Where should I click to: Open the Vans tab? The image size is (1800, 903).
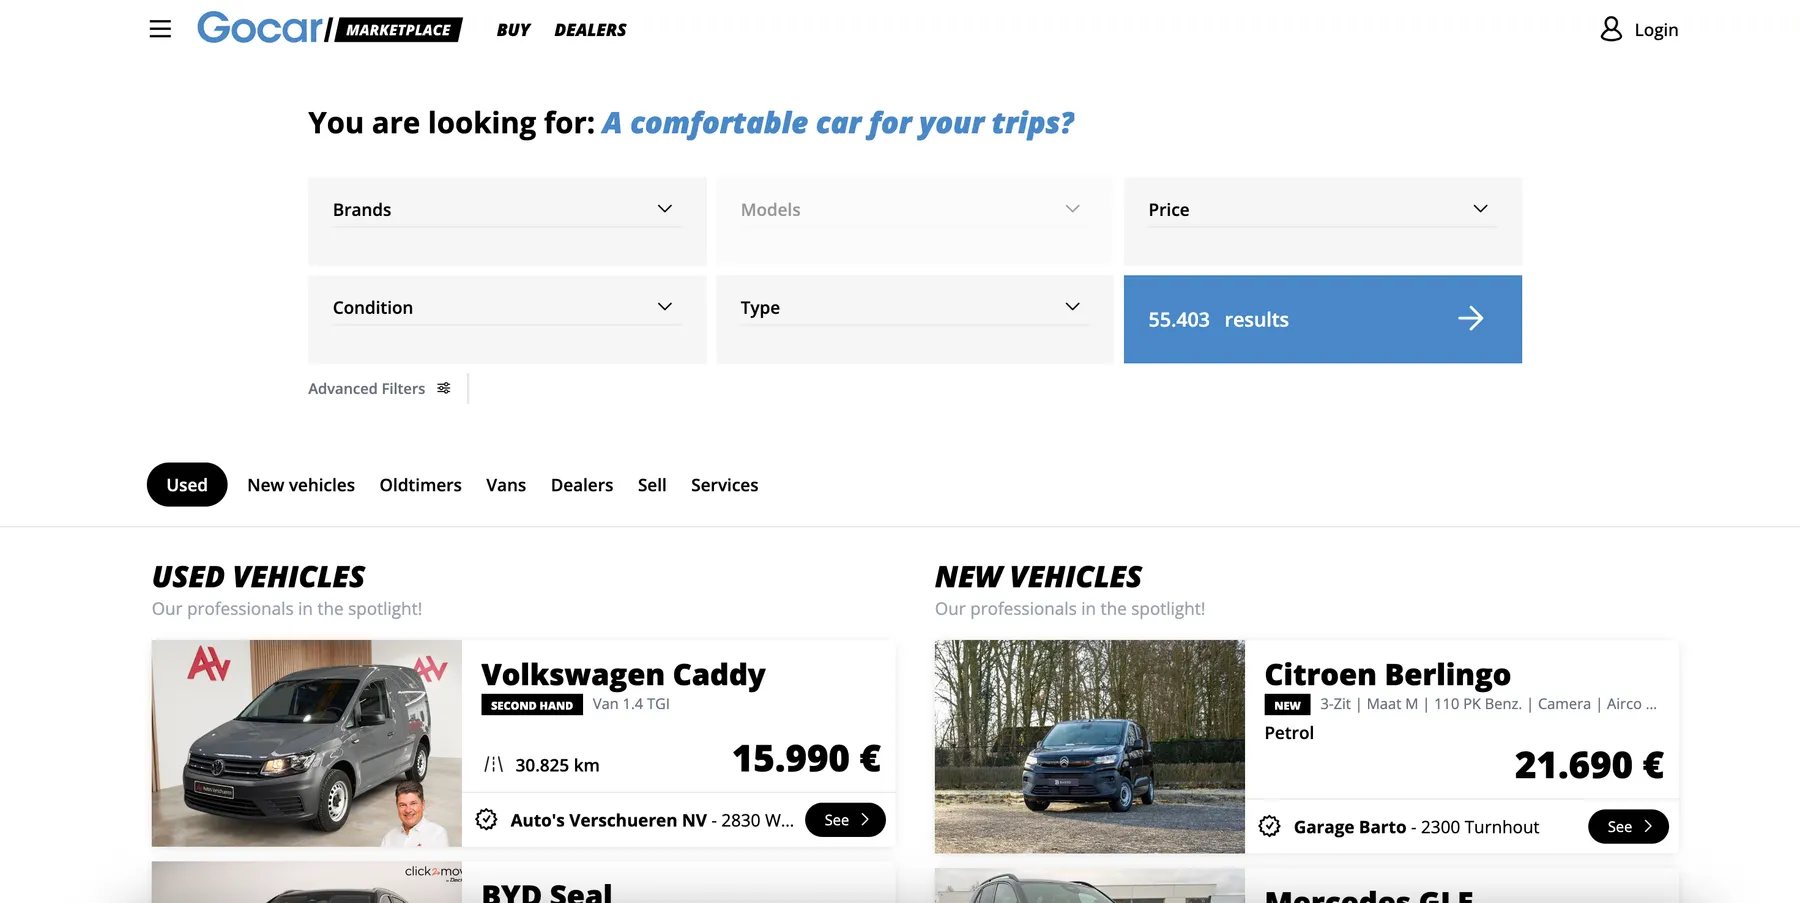tap(506, 485)
